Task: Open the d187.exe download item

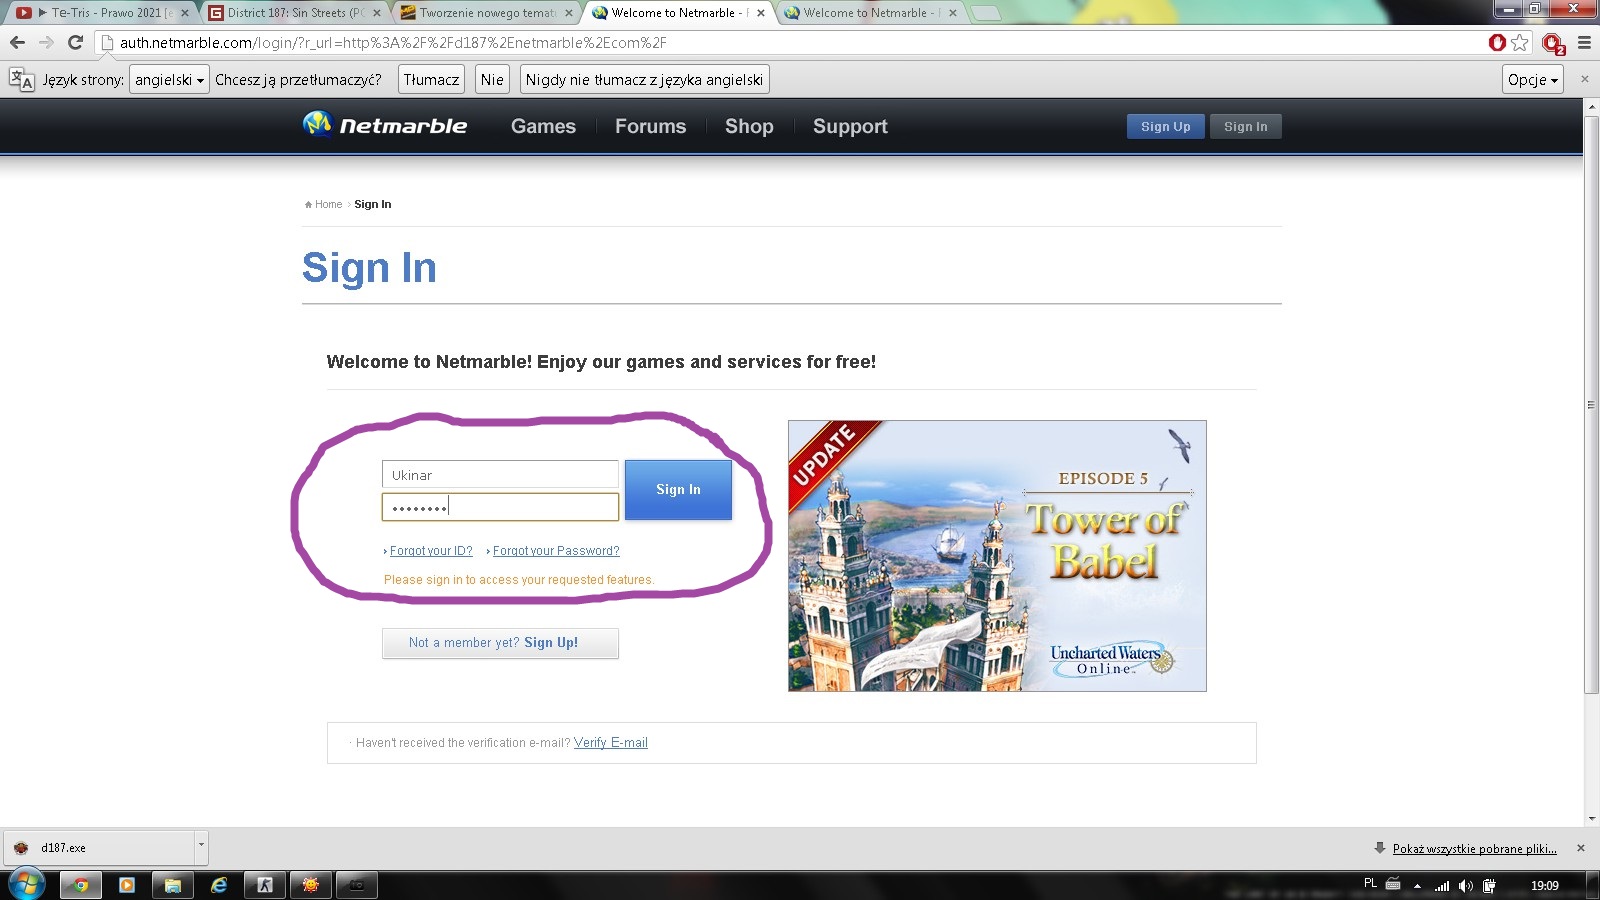Action: 100,847
